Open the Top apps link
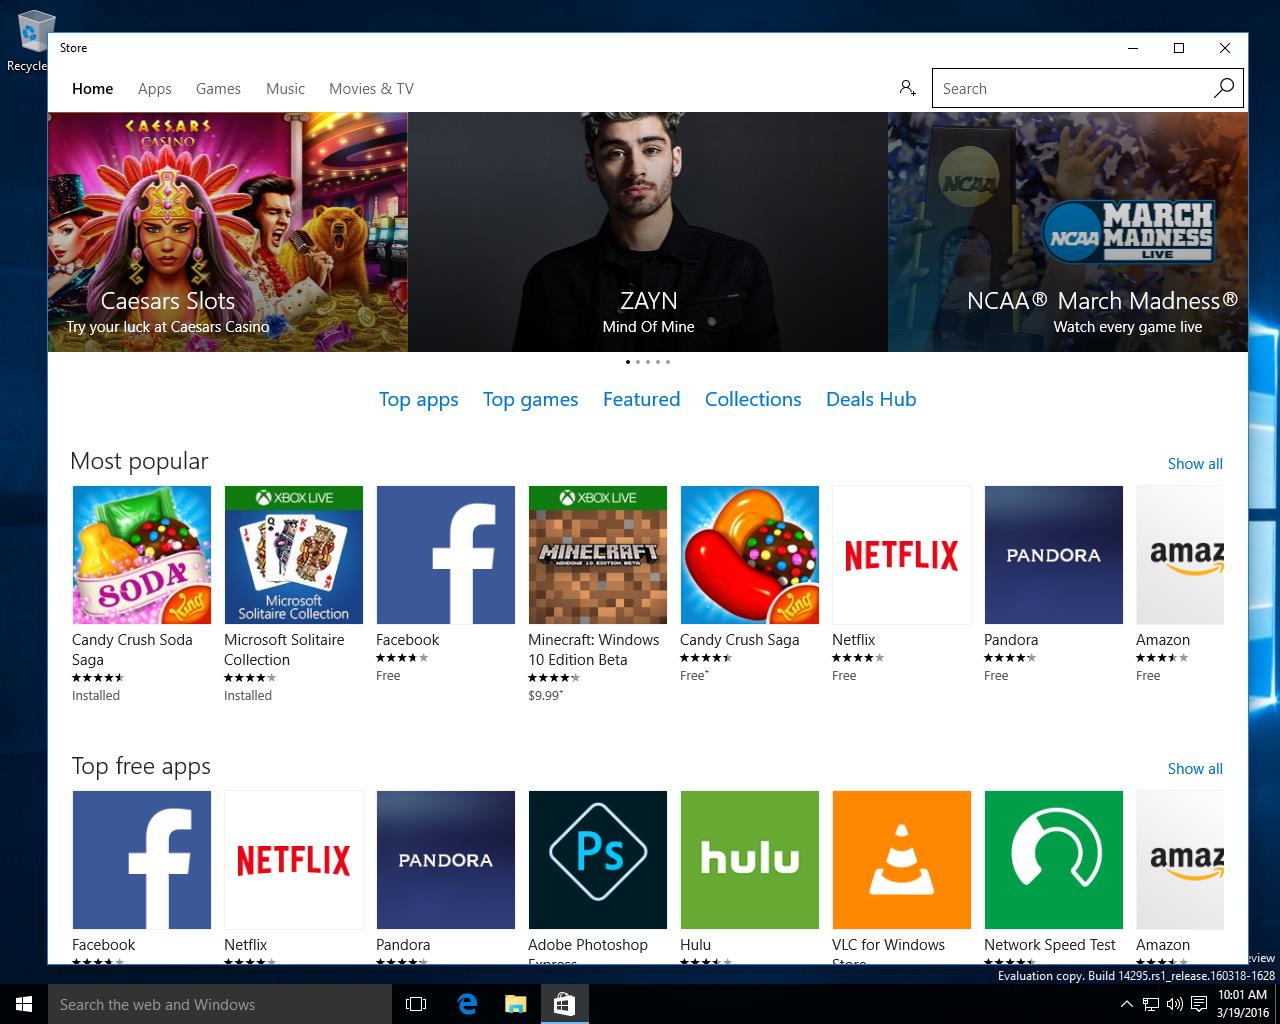 tap(418, 399)
